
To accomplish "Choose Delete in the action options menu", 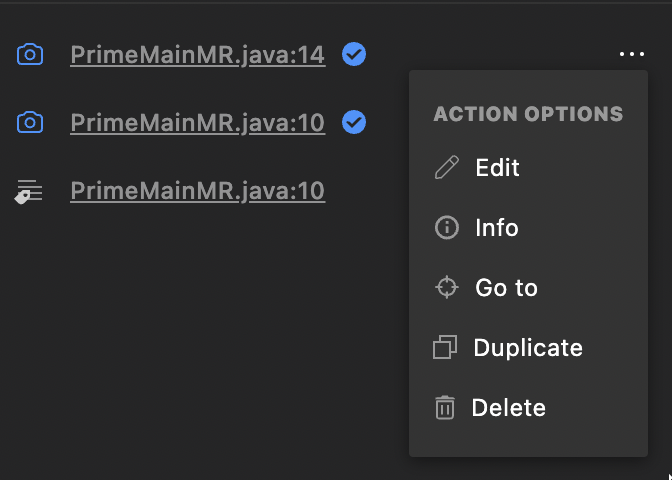I will pos(509,408).
